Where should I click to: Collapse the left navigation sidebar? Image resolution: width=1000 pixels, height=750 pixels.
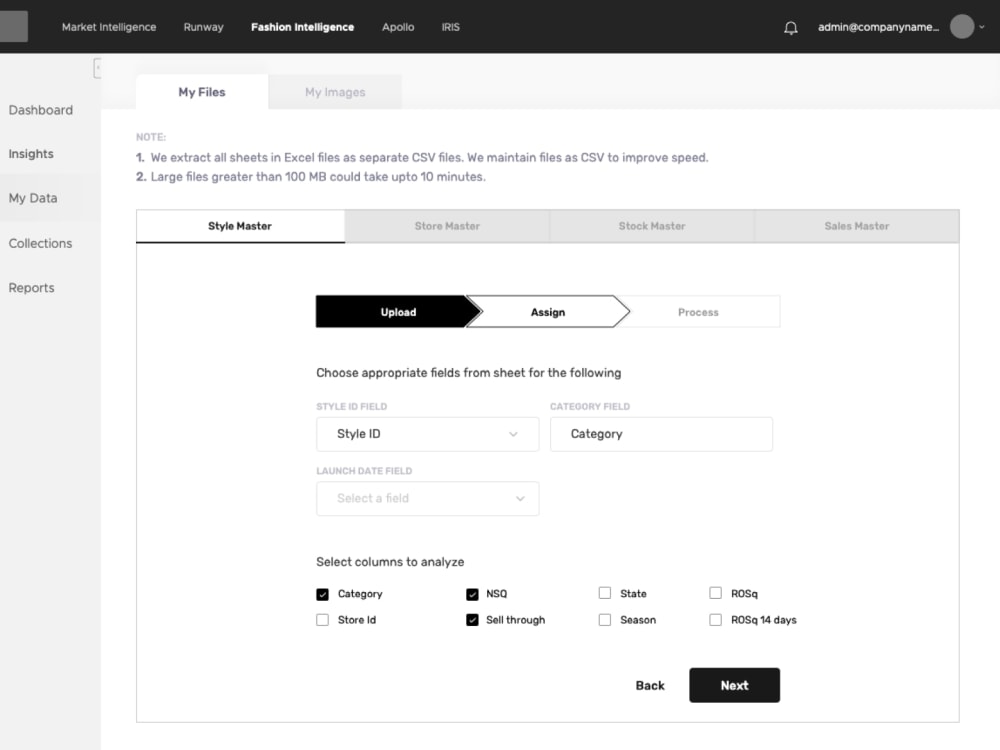(x=97, y=68)
